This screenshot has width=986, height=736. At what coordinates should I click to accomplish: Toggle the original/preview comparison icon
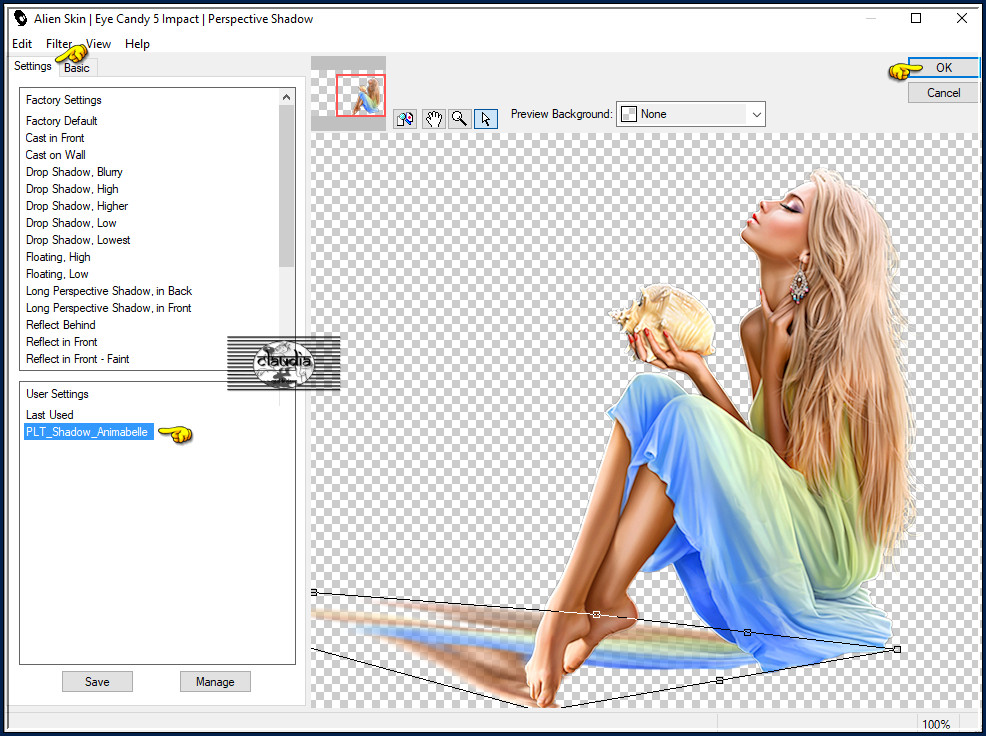point(406,118)
